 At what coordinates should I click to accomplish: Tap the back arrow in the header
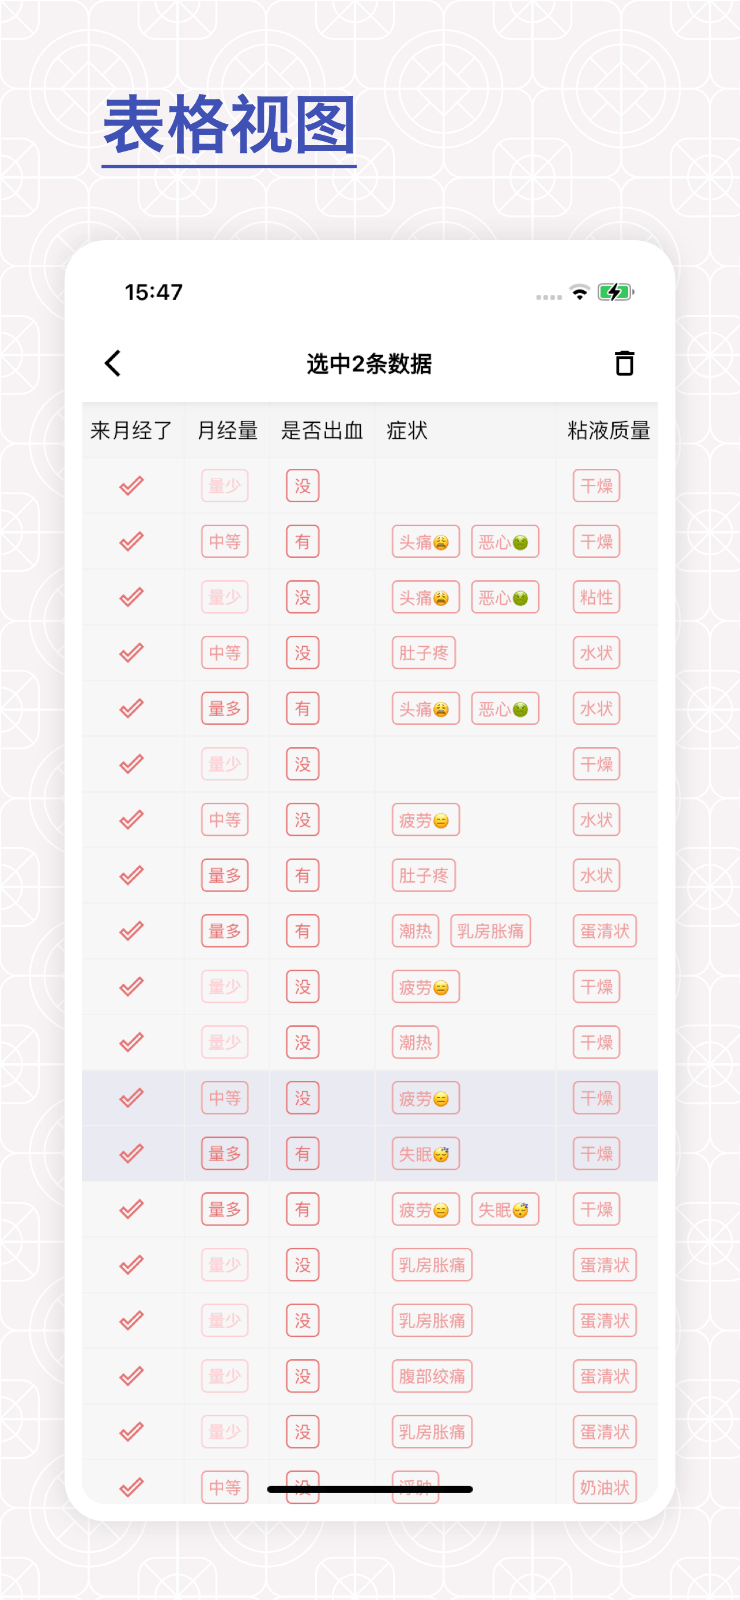[113, 363]
